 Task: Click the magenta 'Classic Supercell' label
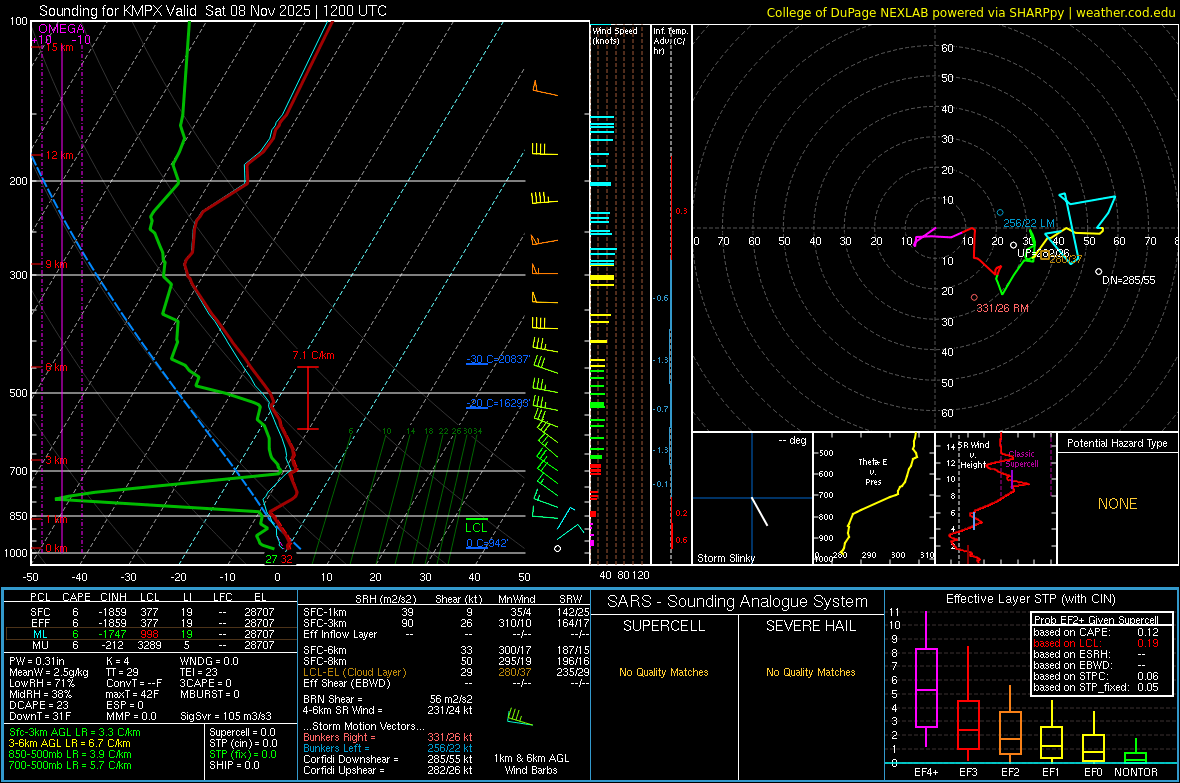pyautogui.click(x=1022, y=459)
